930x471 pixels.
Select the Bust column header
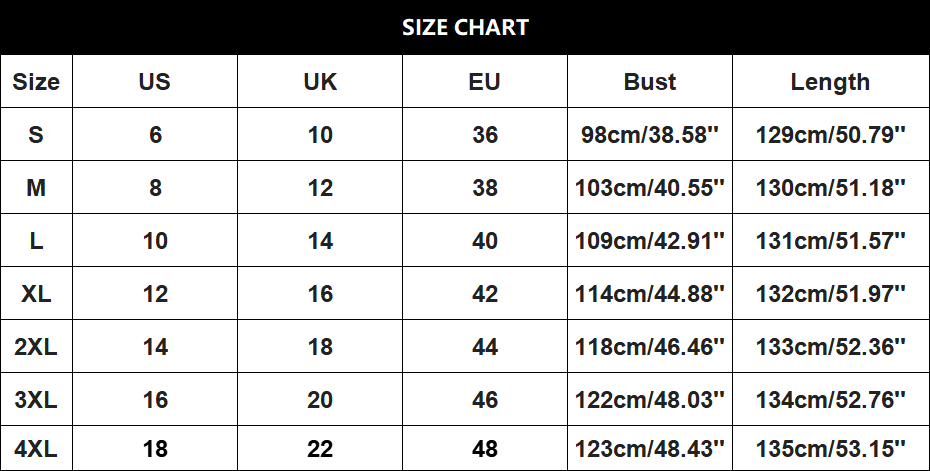coord(650,82)
